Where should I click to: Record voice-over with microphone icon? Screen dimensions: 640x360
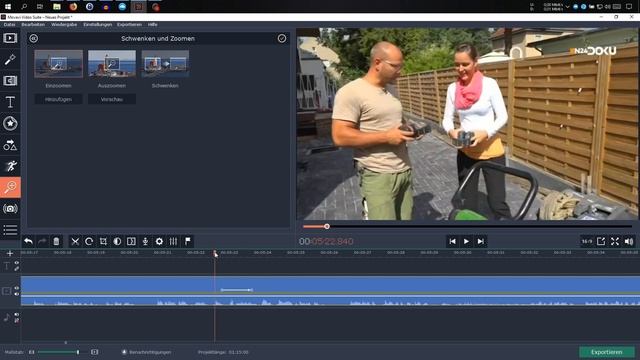point(145,241)
